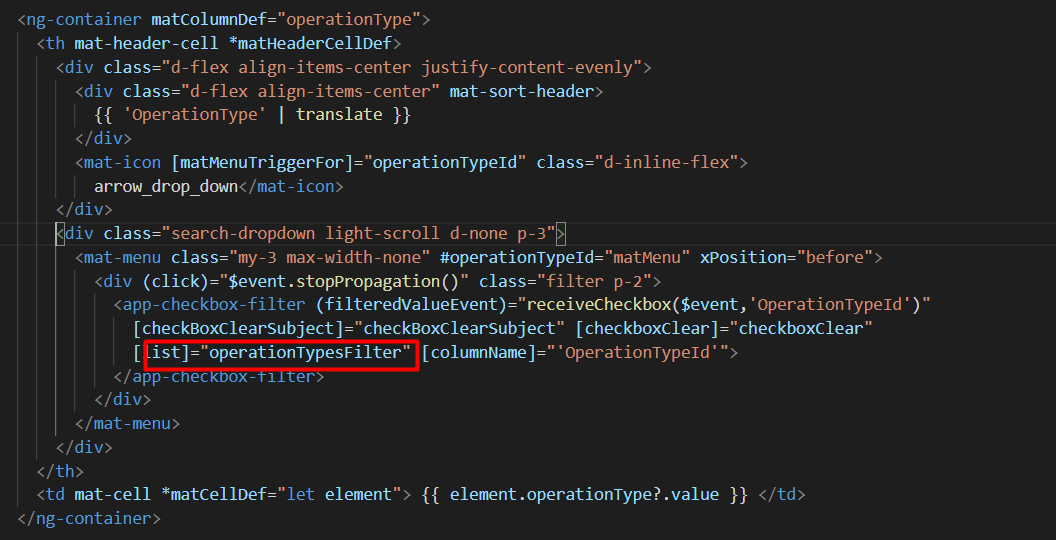
Task: Click the opening app-checkbox-filter tag name
Action: click(214, 305)
